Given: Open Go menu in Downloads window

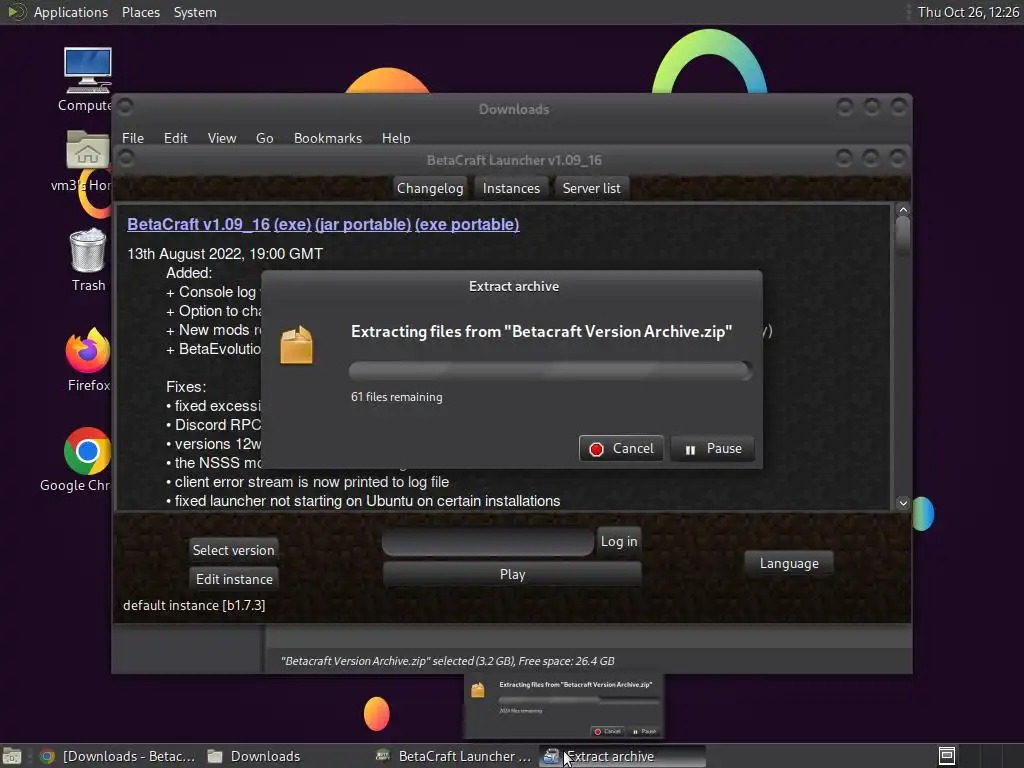Looking at the screenshot, I should click(264, 138).
